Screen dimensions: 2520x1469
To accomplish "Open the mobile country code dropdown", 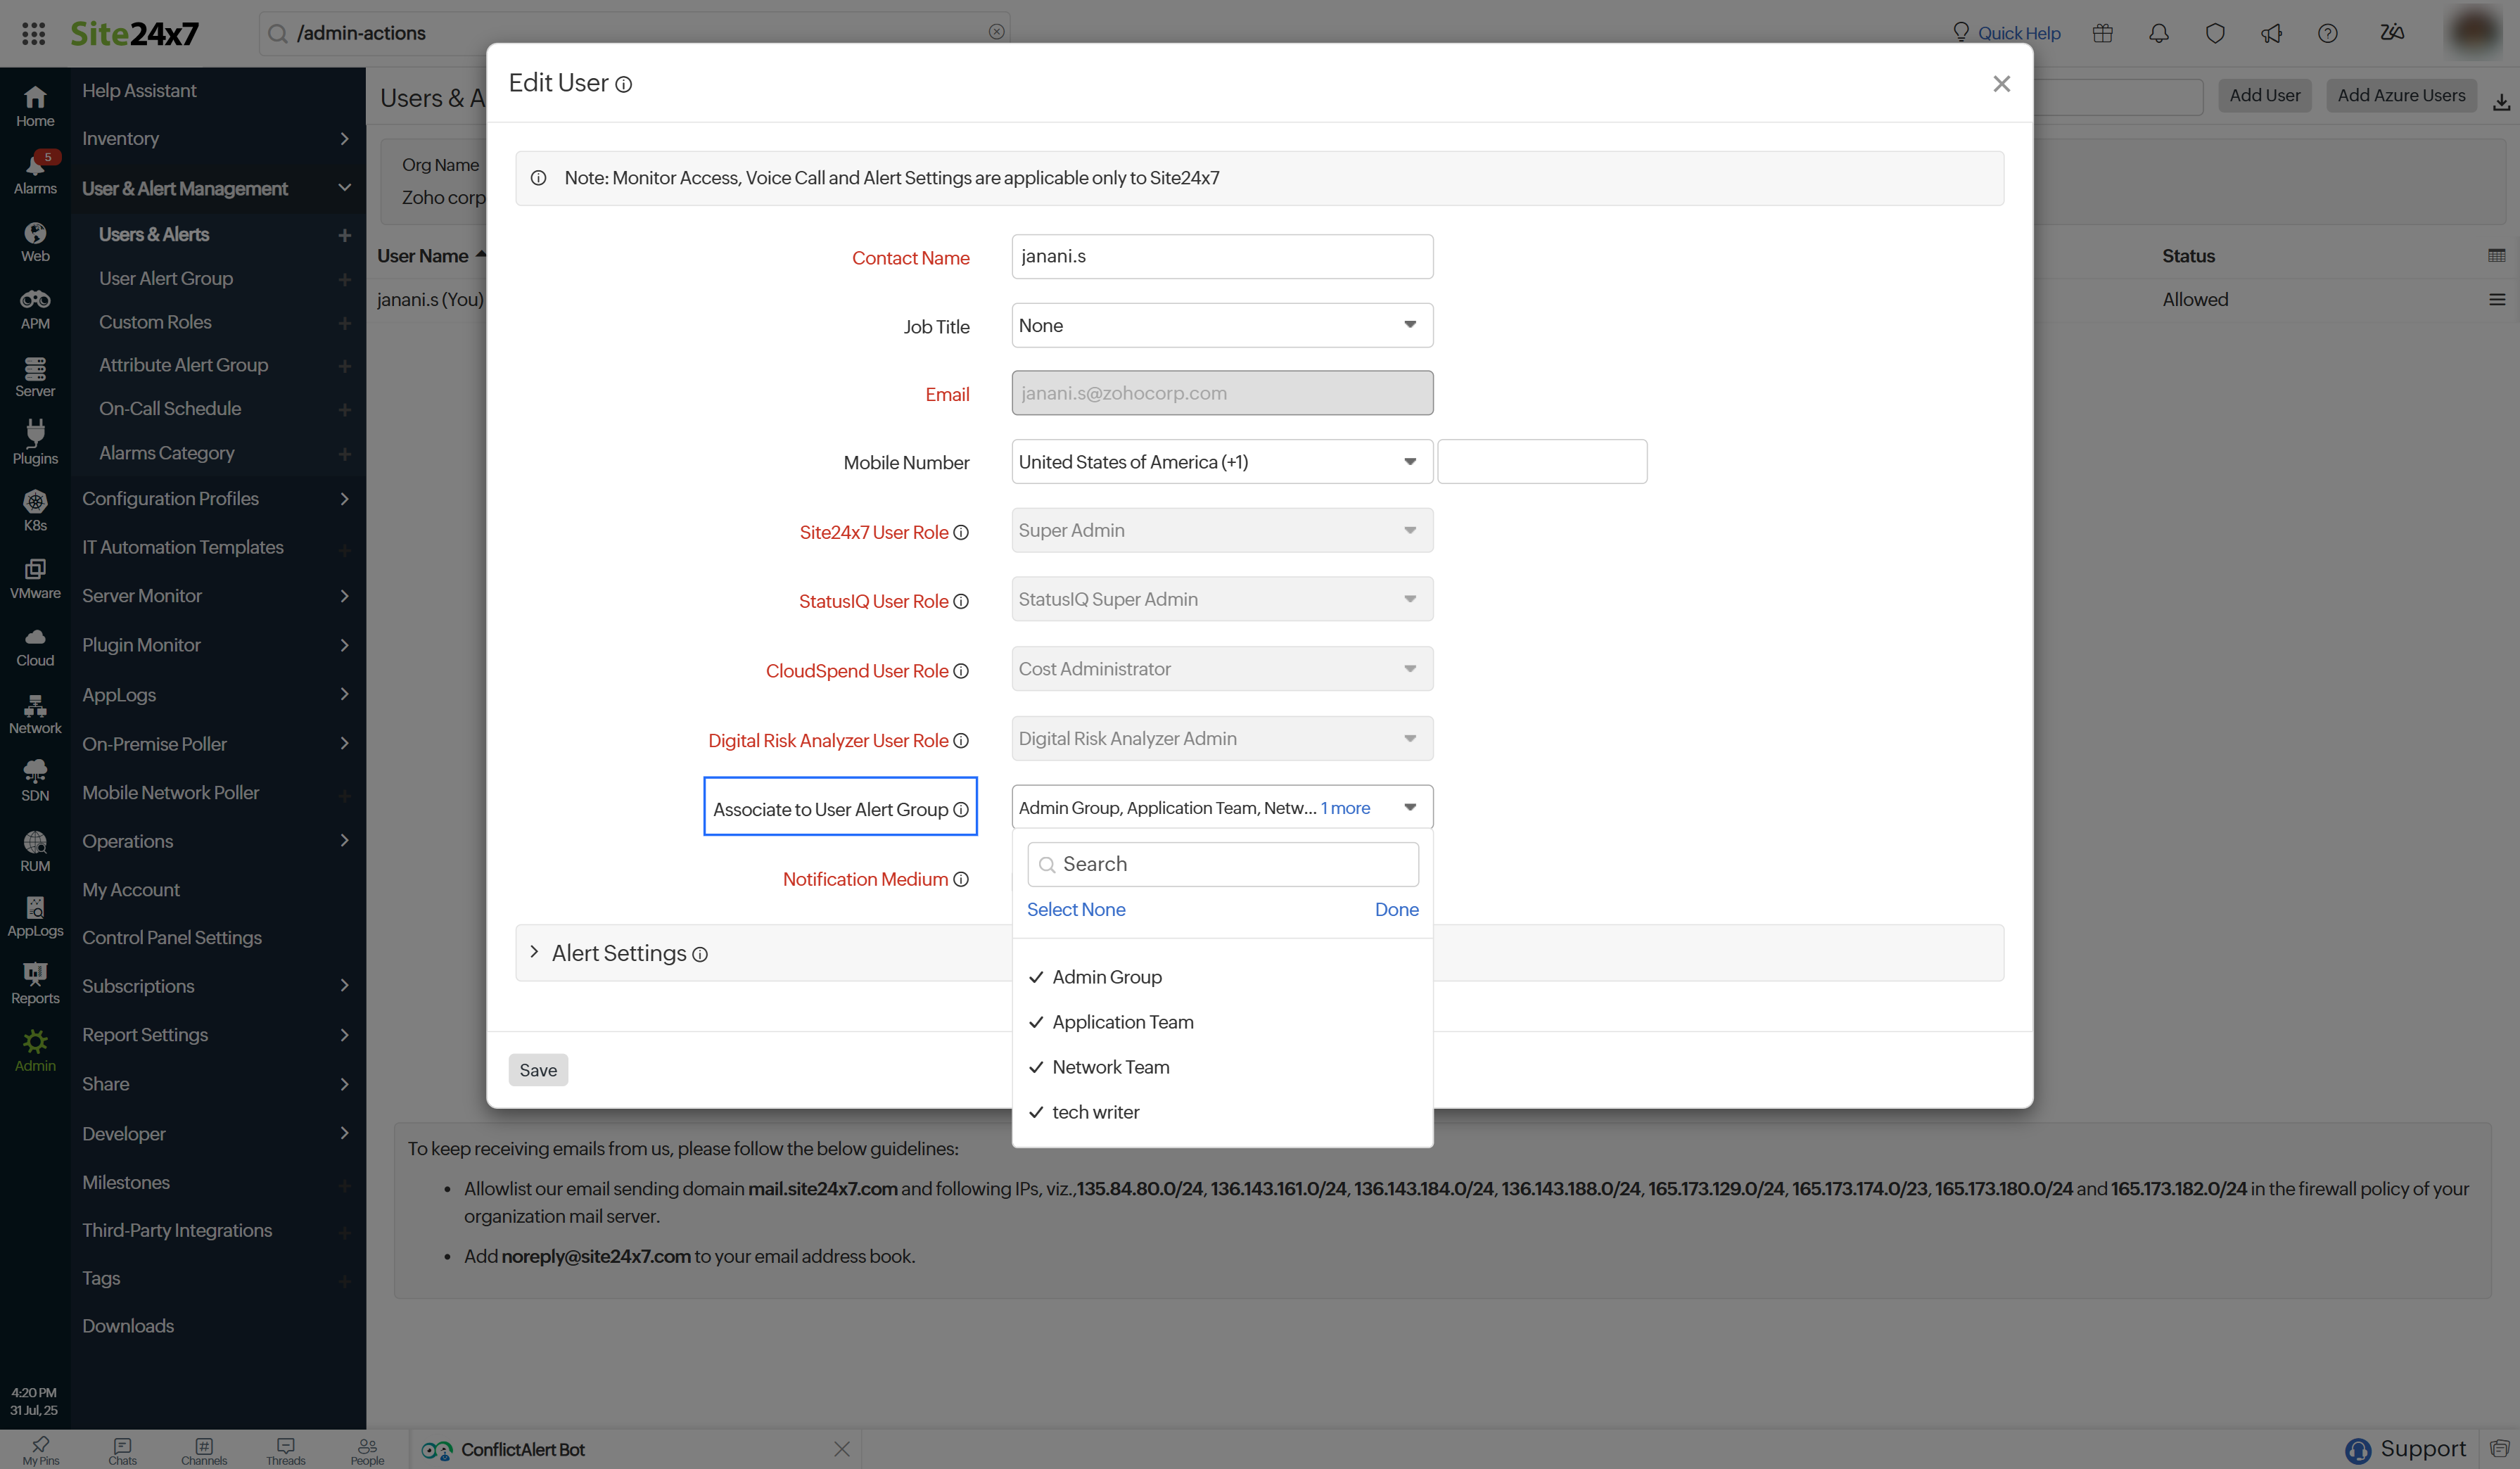I will (x=1221, y=461).
